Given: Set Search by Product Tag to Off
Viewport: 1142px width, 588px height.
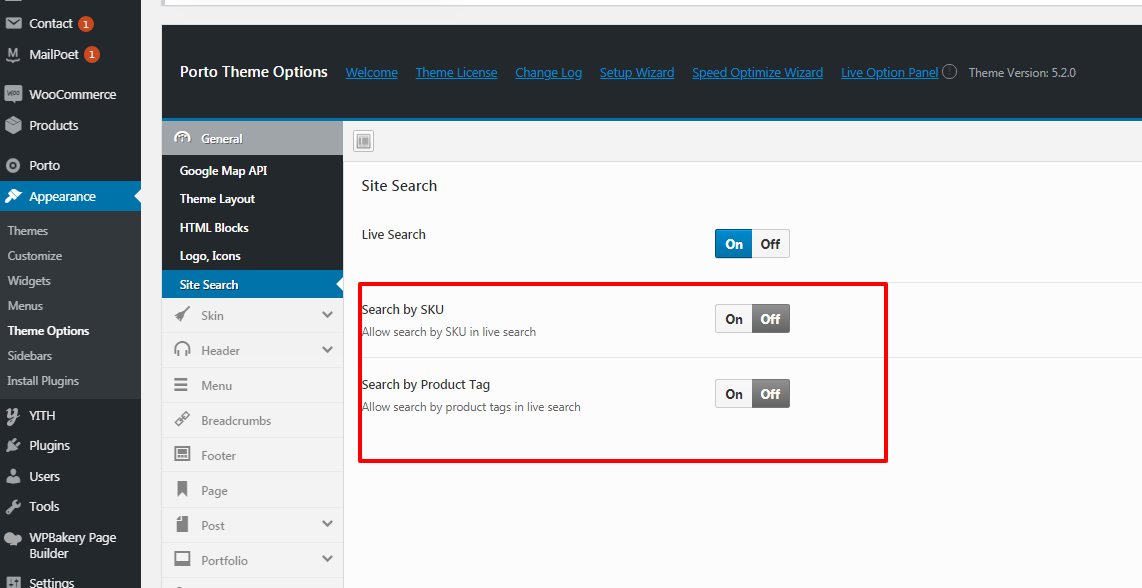Looking at the screenshot, I should (771, 394).
